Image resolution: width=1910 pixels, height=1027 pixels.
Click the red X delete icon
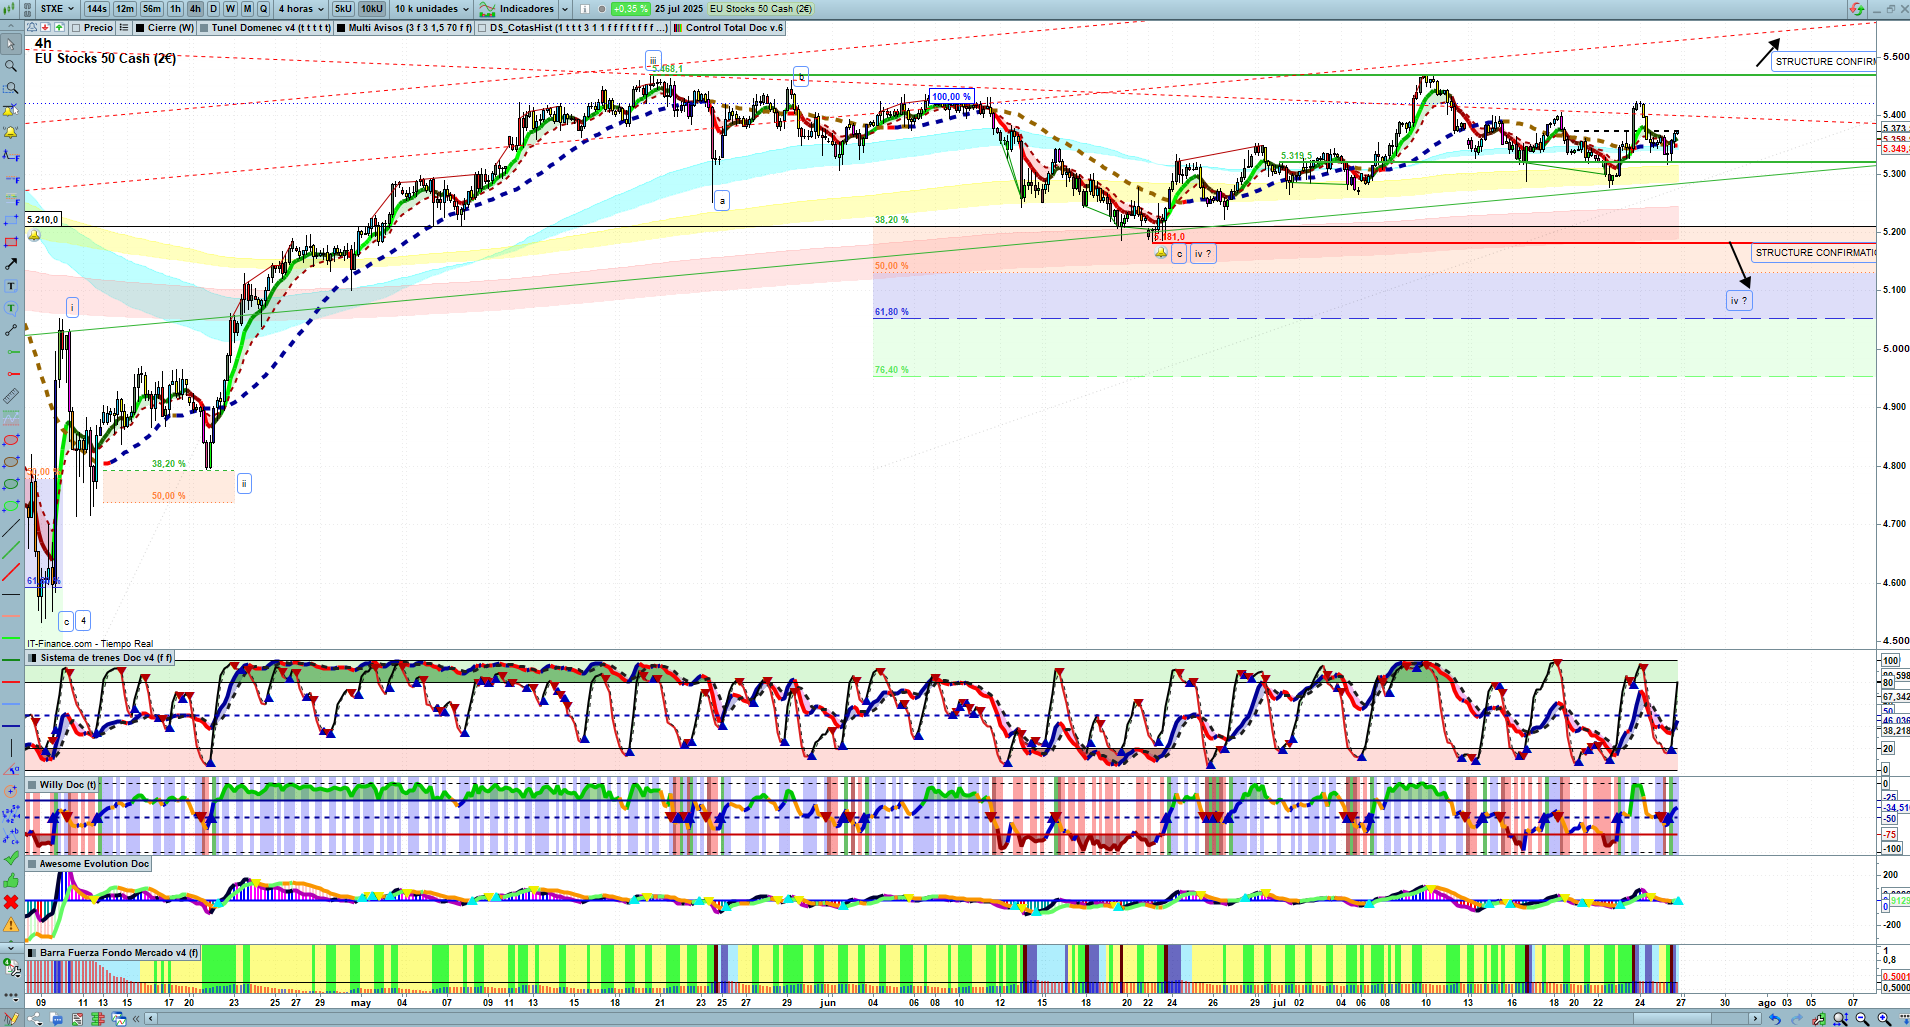click(11, 902)
